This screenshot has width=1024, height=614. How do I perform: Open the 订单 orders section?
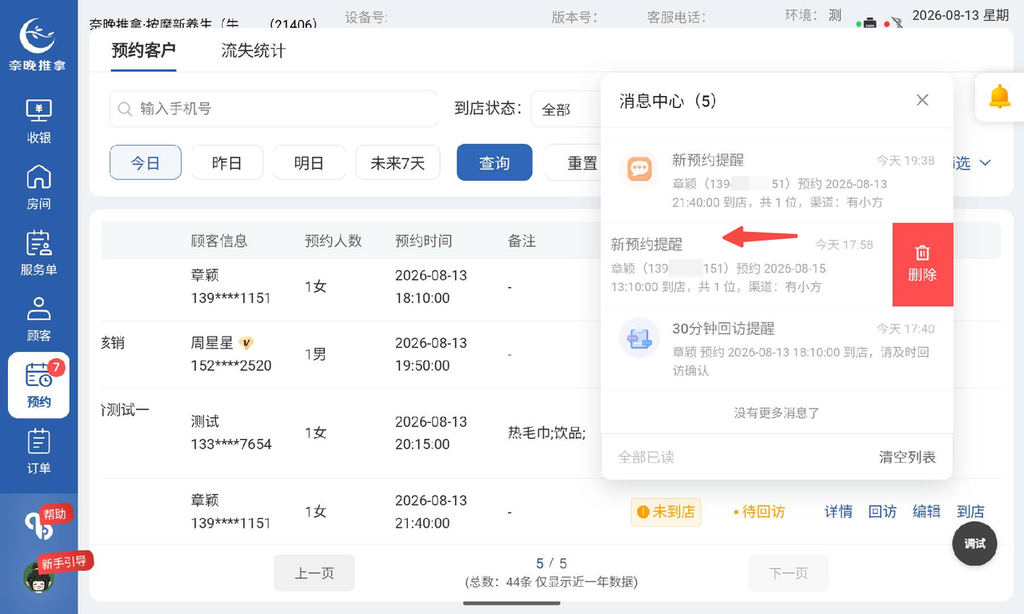point(39,451)
